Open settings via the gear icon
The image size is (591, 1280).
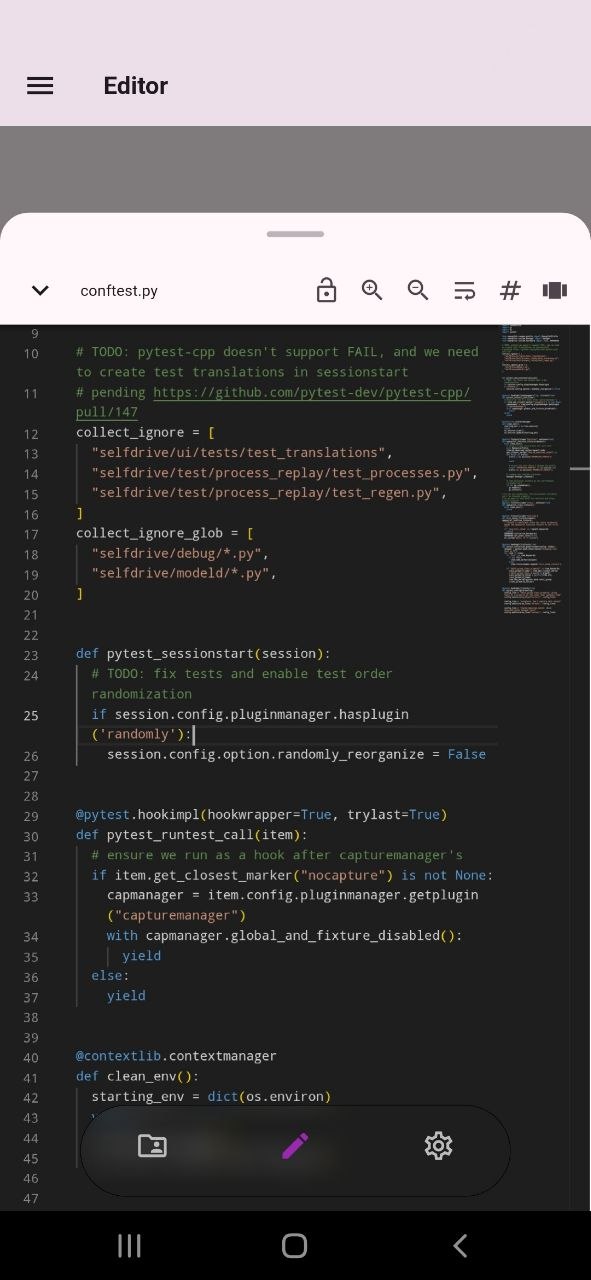click(x=438, y=1146)
